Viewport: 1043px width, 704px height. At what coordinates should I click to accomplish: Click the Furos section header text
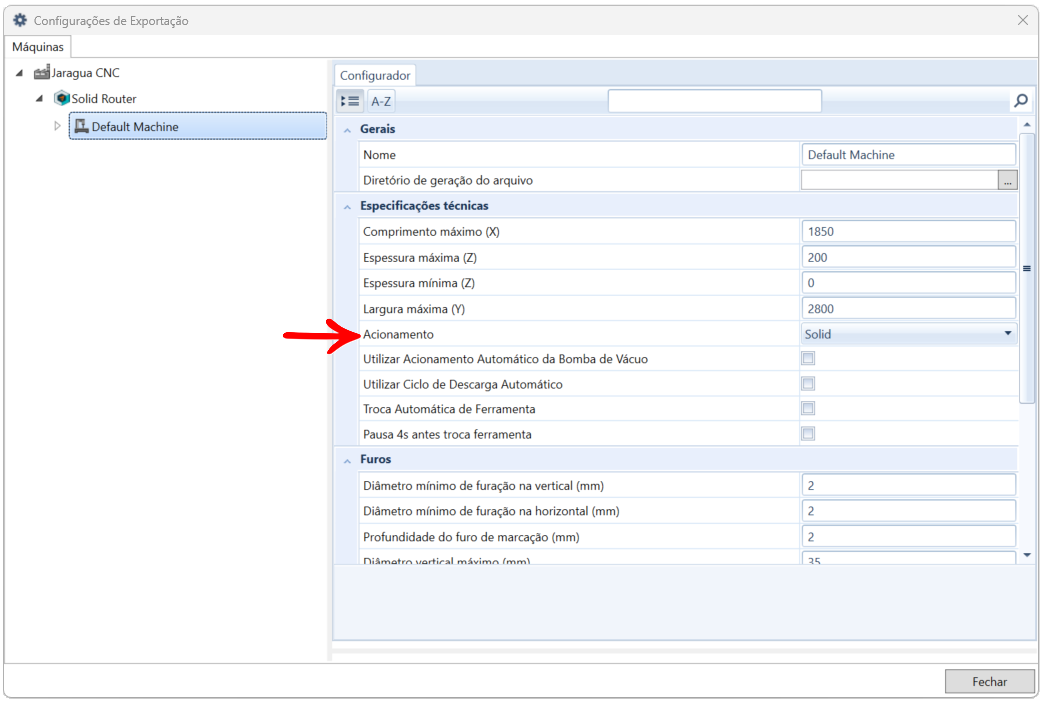pos(376,459)
